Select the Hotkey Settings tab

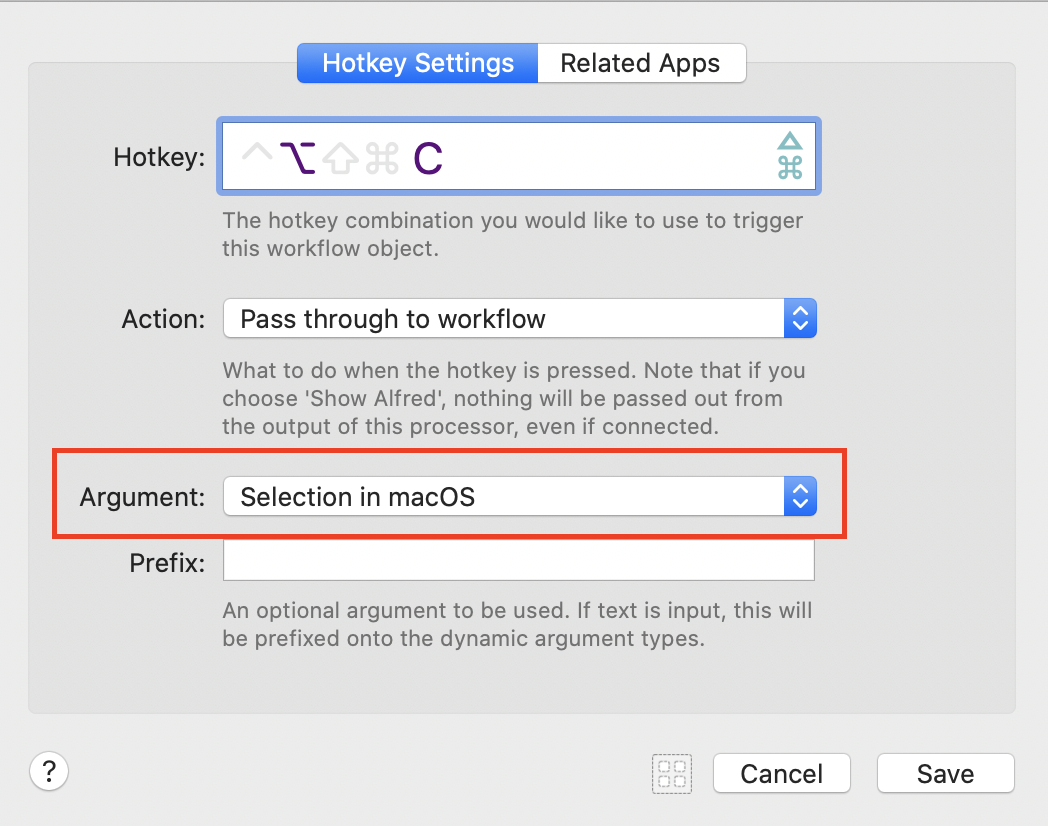tap(416, 63)
